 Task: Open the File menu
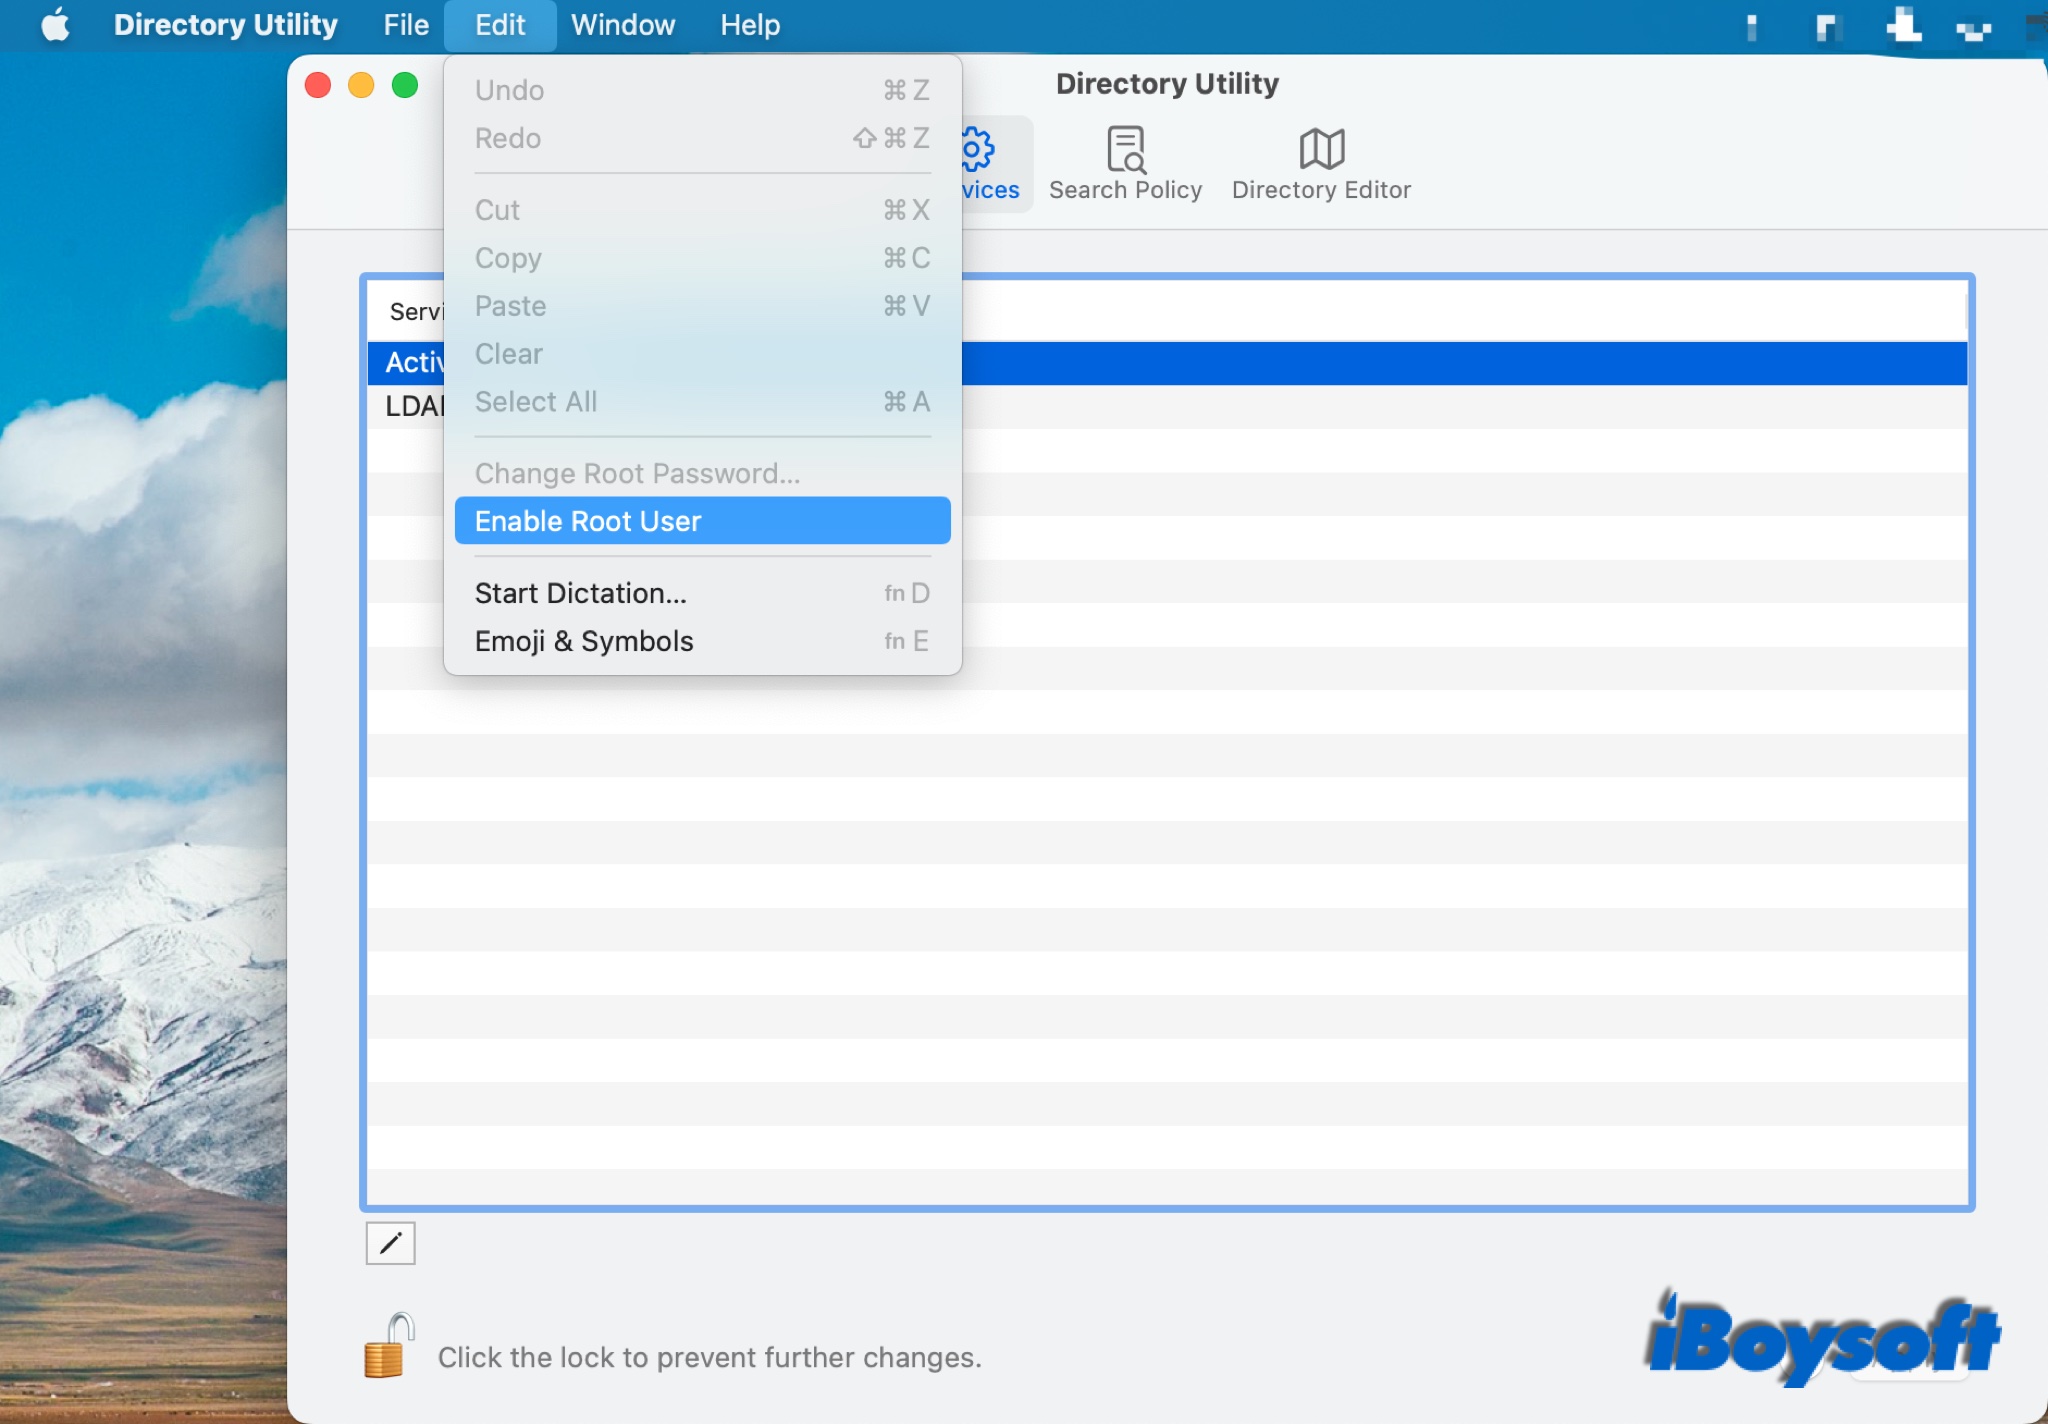coord(404,25)
